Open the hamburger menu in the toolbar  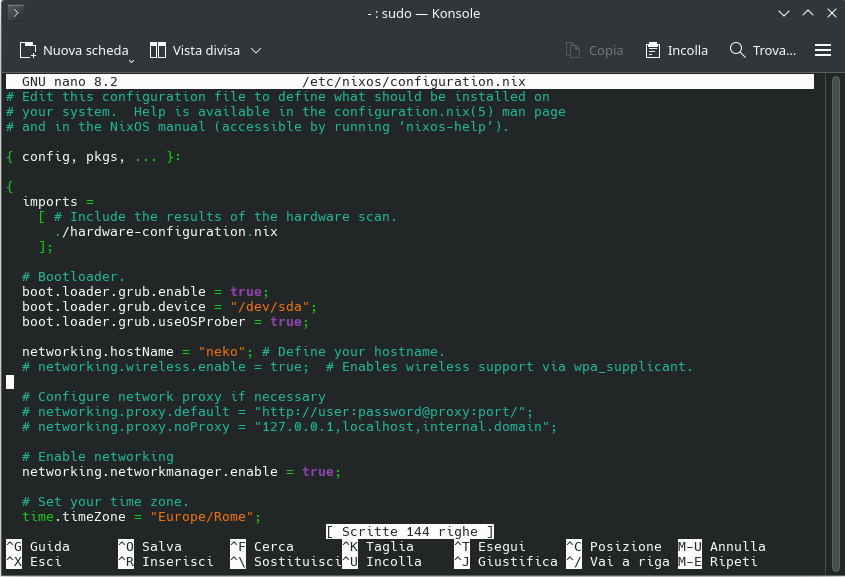click(x=823, y=50)
